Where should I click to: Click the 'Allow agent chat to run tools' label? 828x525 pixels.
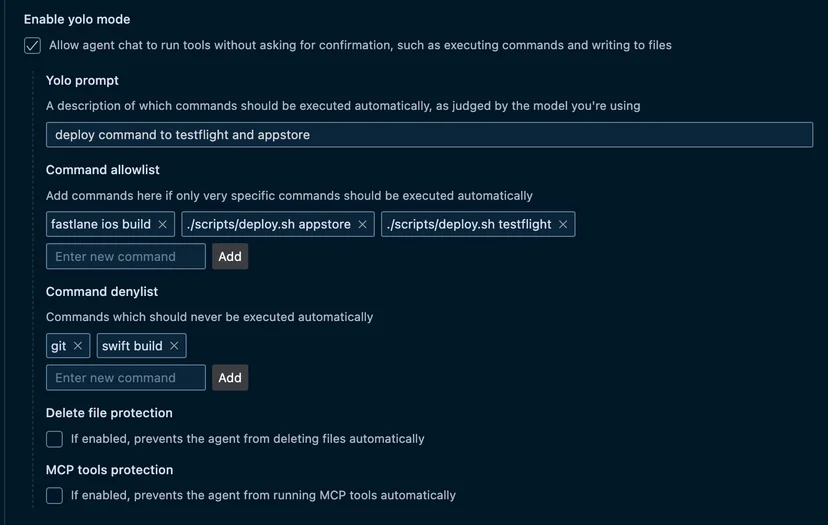tap(360, 45)
